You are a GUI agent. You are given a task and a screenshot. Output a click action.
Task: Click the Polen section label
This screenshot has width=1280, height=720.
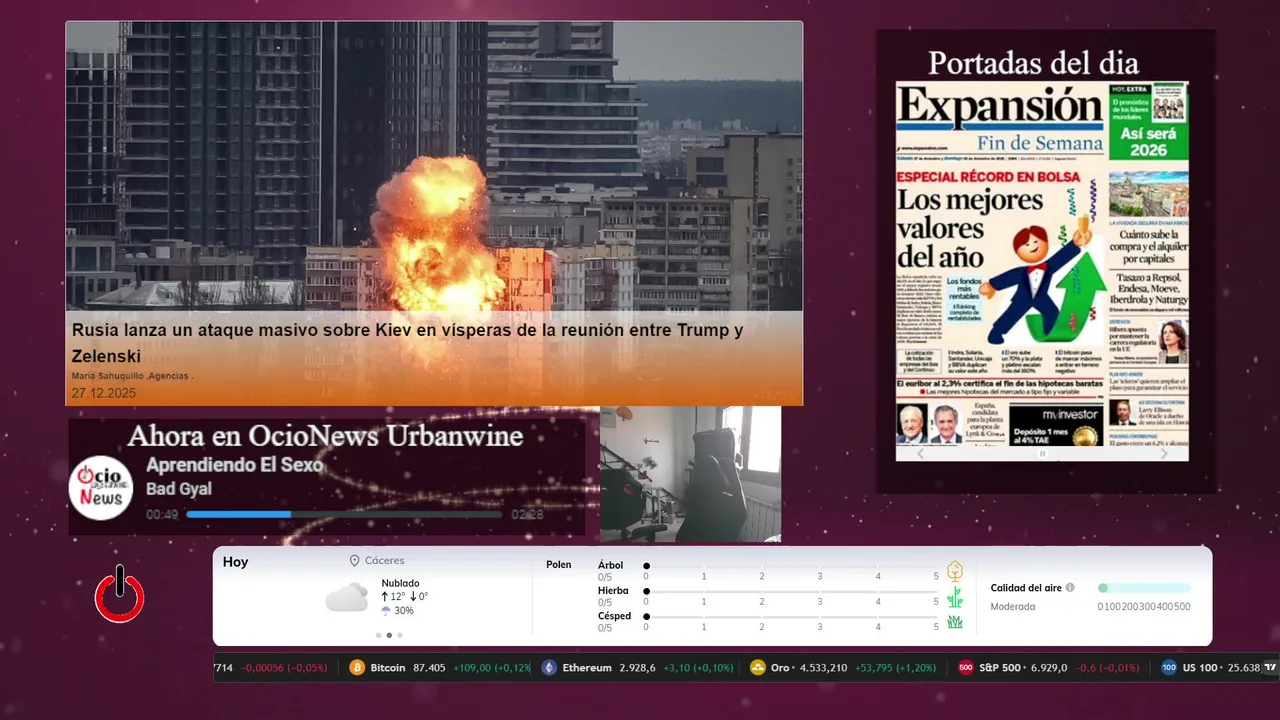point(559,565)
